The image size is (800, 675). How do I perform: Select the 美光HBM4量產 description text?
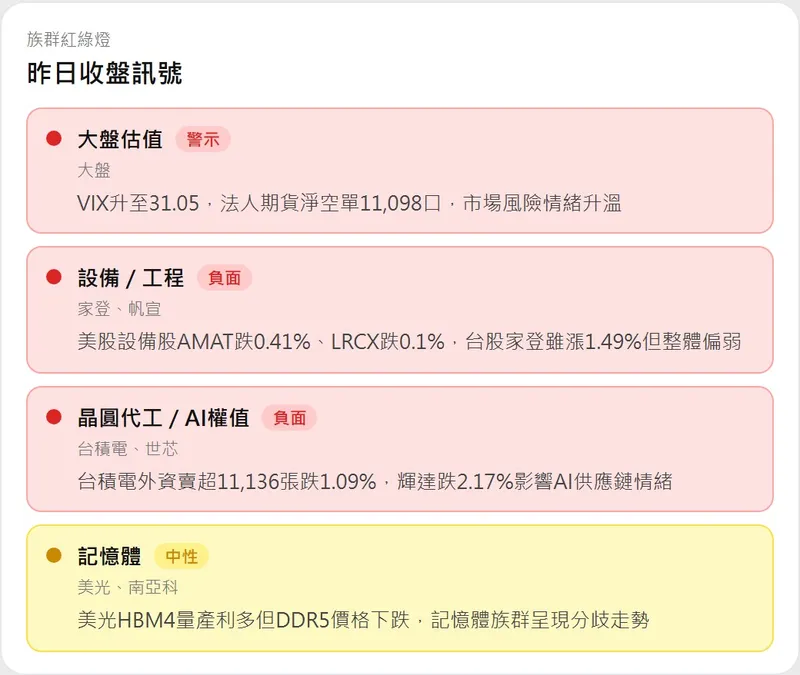click(x=363, y=620)
